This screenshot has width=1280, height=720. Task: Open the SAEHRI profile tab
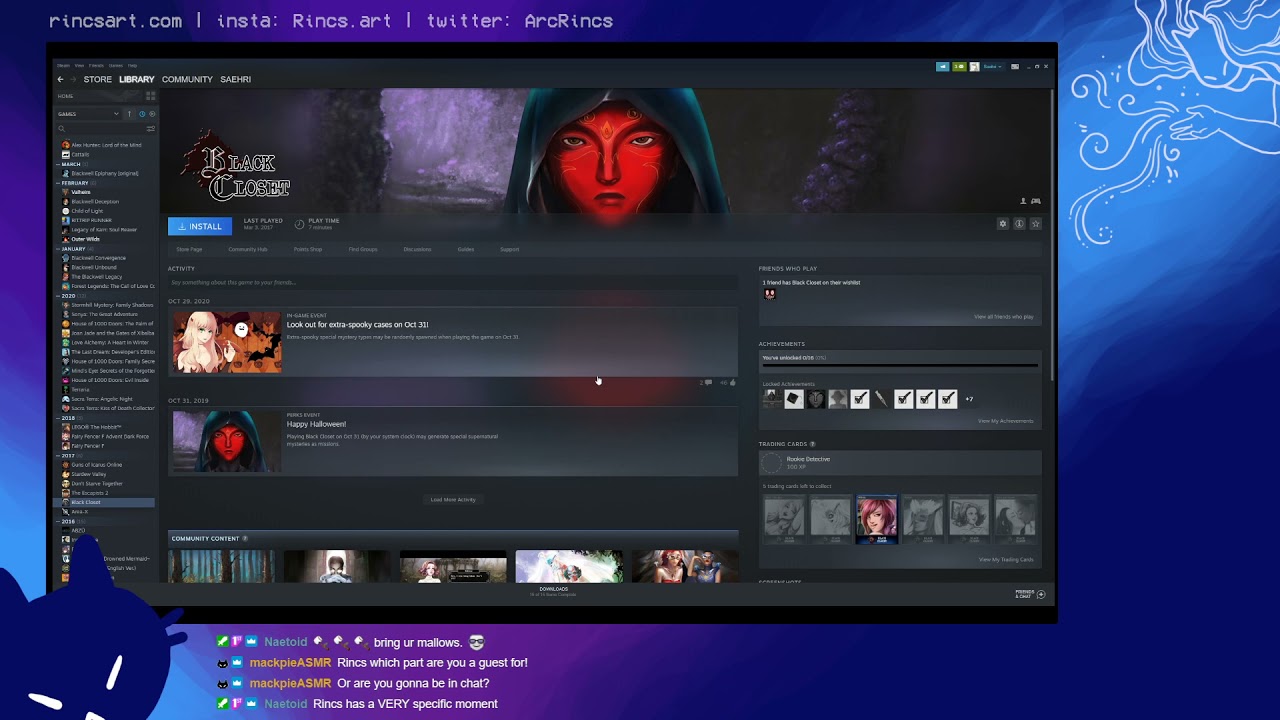click(235, 79)
